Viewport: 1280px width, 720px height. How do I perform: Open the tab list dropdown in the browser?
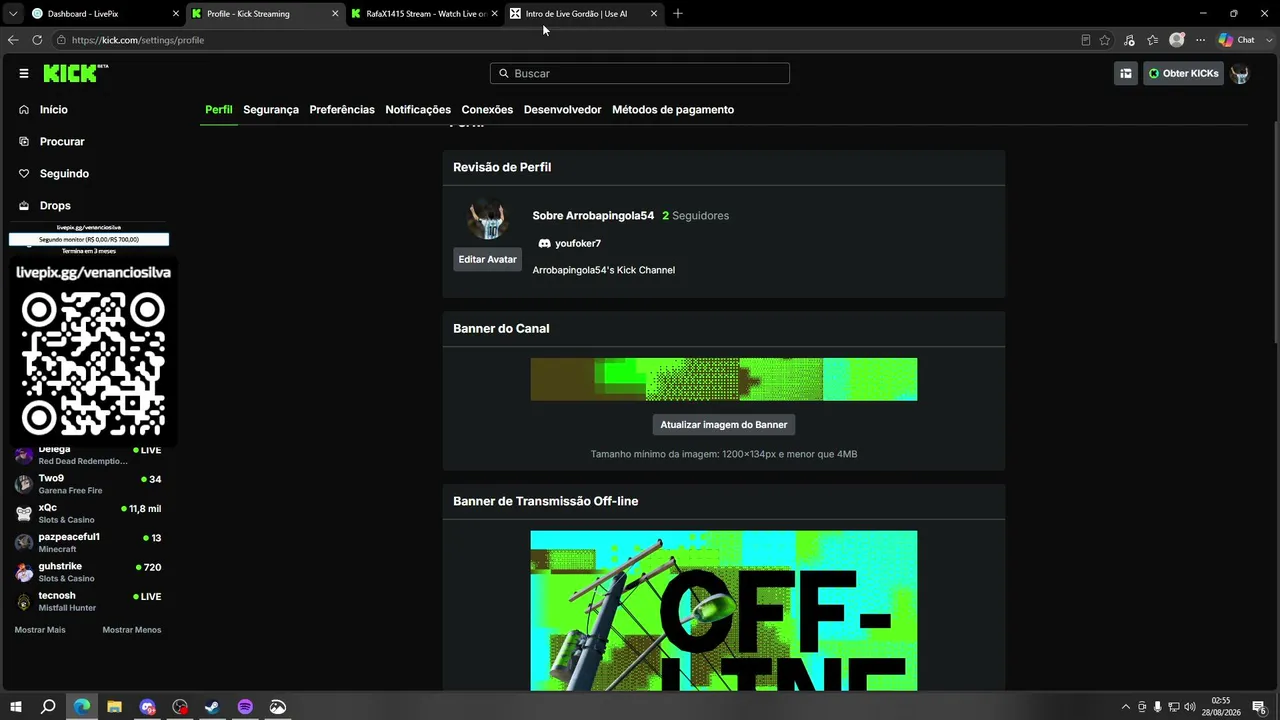[x=13, y=14]
